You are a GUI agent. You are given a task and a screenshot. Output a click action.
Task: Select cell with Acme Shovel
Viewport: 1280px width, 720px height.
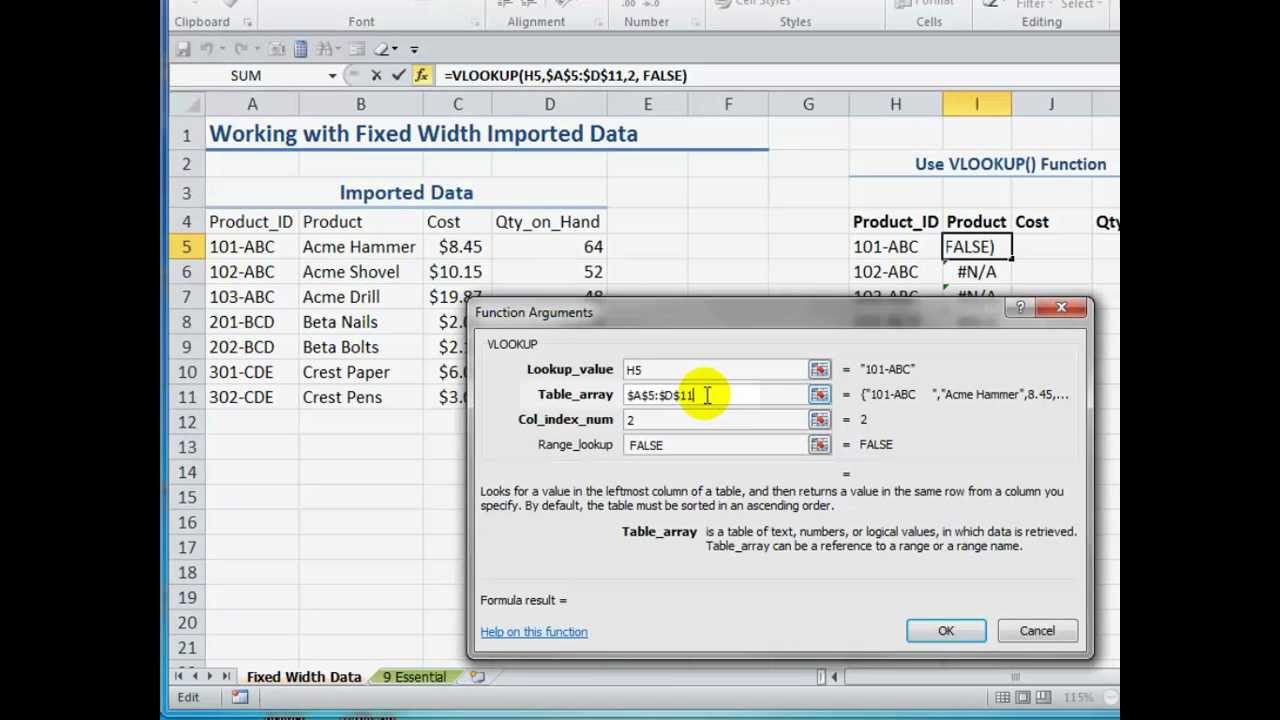(360, 272)
